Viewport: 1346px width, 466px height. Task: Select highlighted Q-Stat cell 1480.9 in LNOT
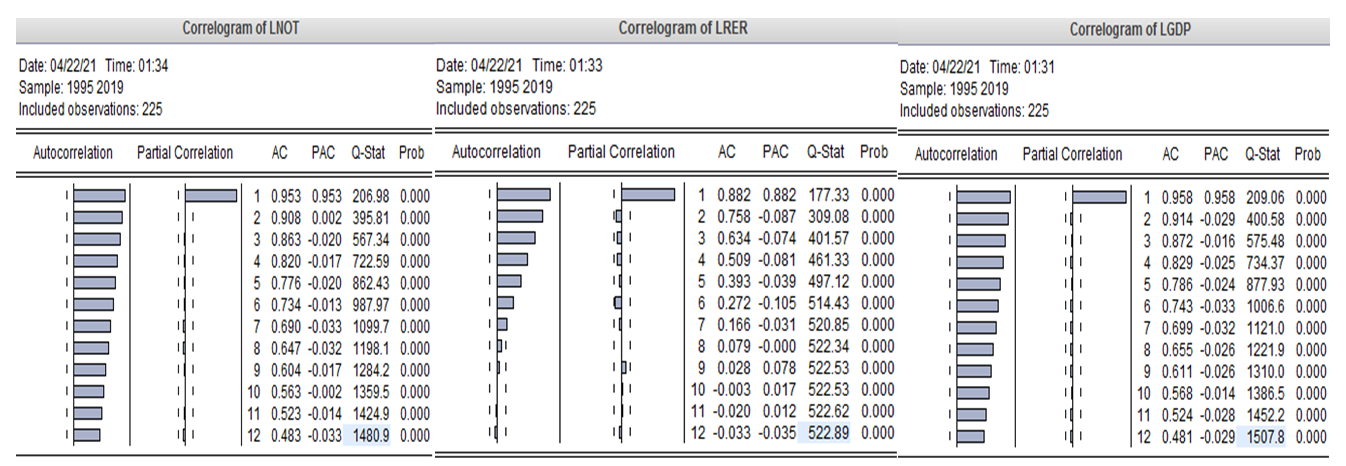(368, 435)
